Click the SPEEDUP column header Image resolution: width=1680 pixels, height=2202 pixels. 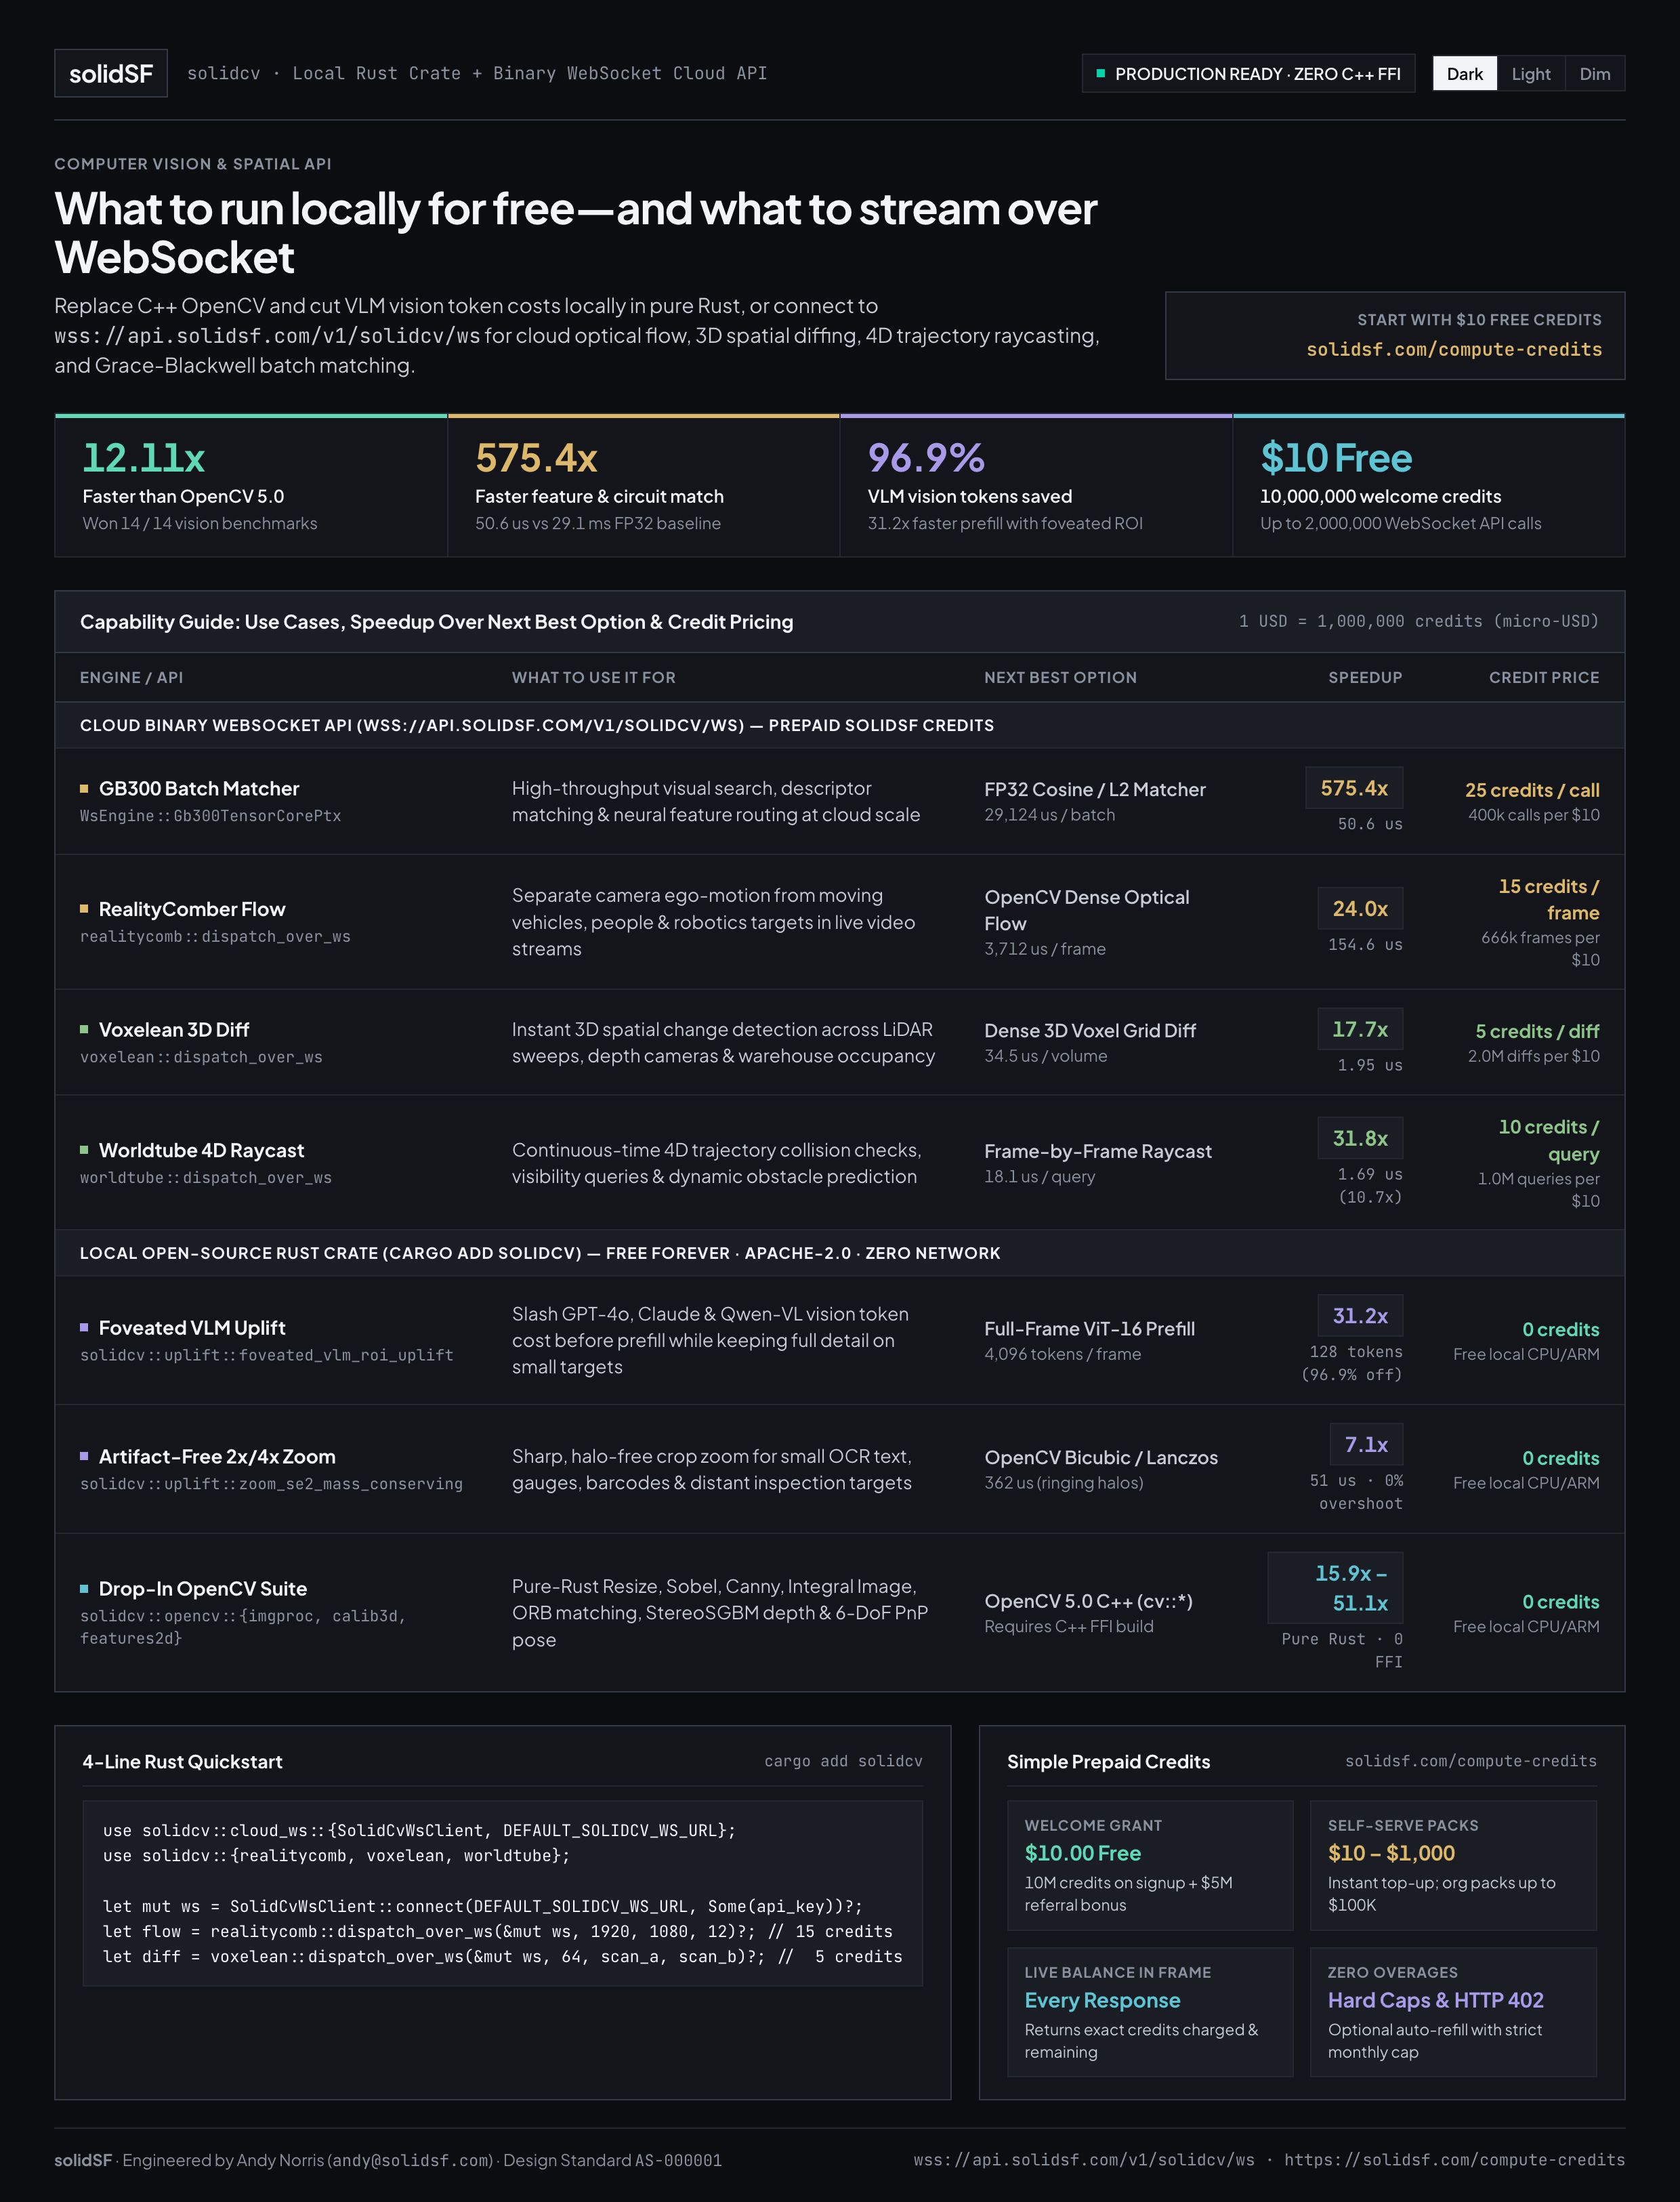[1365, 677]
